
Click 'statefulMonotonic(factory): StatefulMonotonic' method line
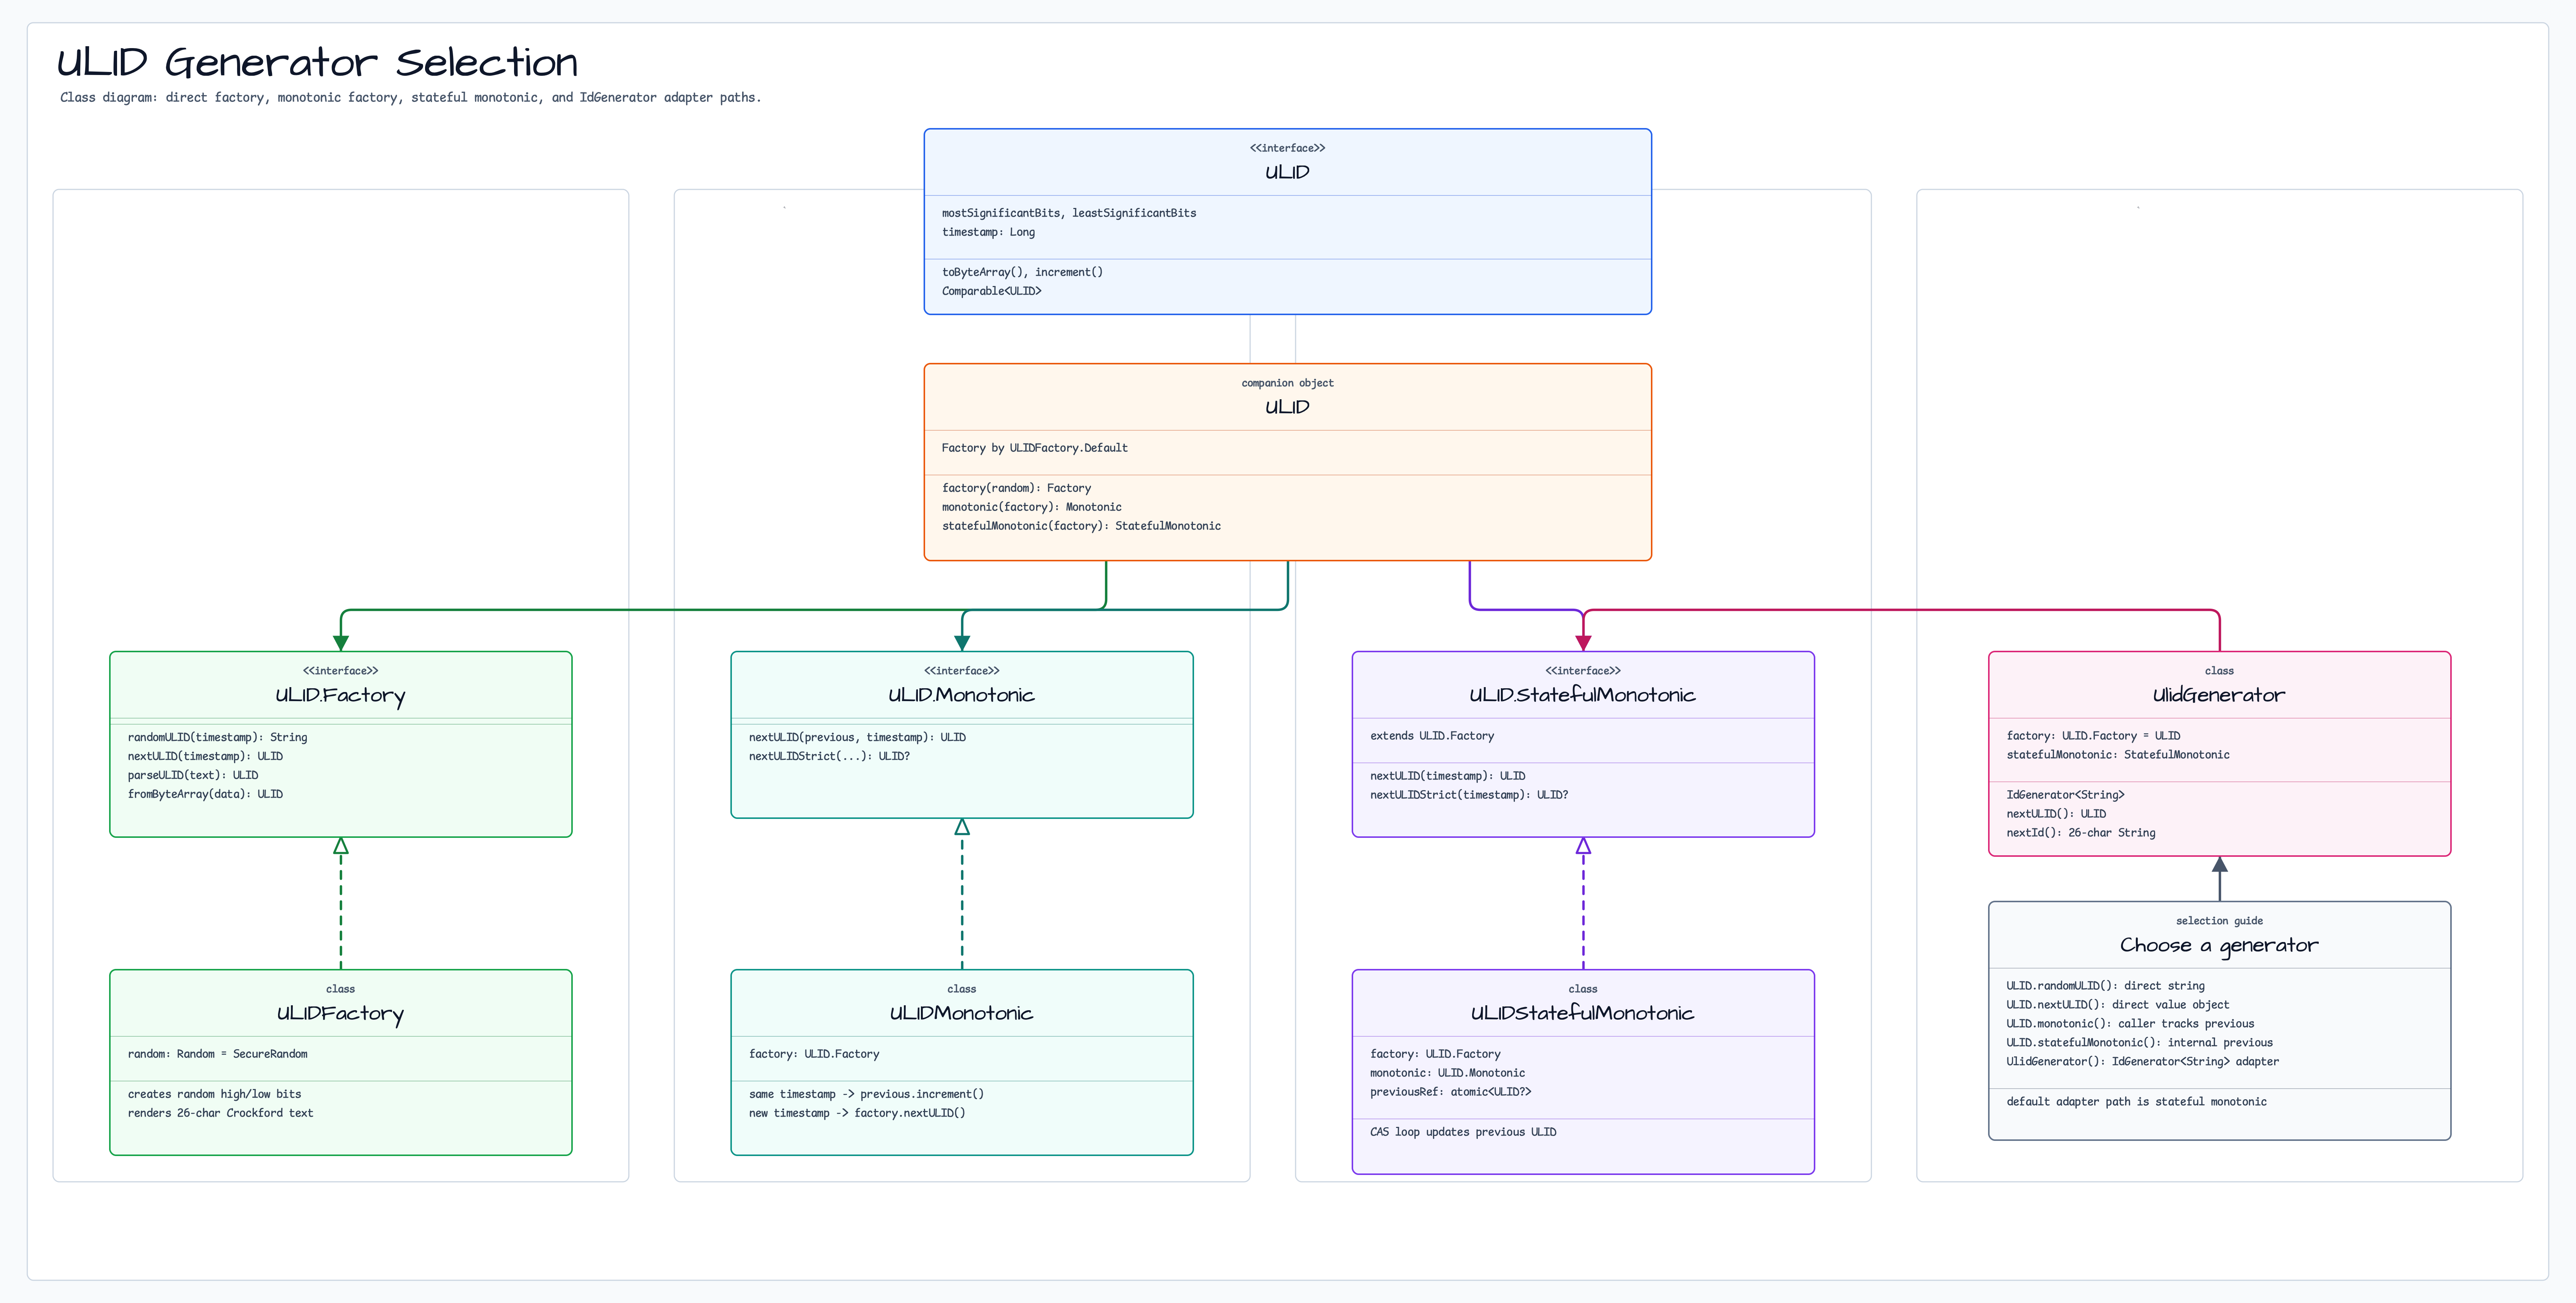1081,526
